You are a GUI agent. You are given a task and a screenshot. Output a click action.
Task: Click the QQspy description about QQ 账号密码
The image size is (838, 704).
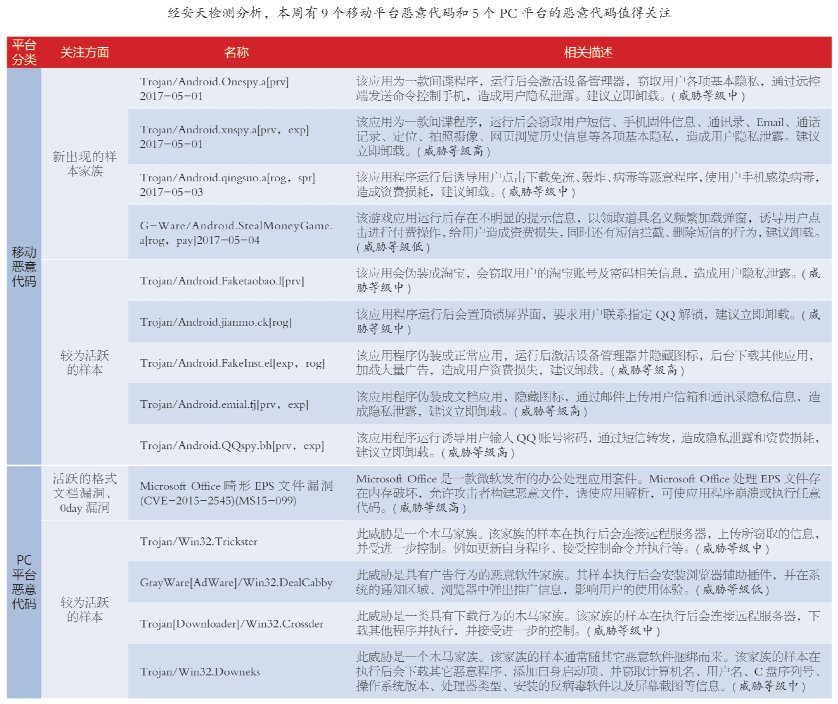click(x=588, y=445)
